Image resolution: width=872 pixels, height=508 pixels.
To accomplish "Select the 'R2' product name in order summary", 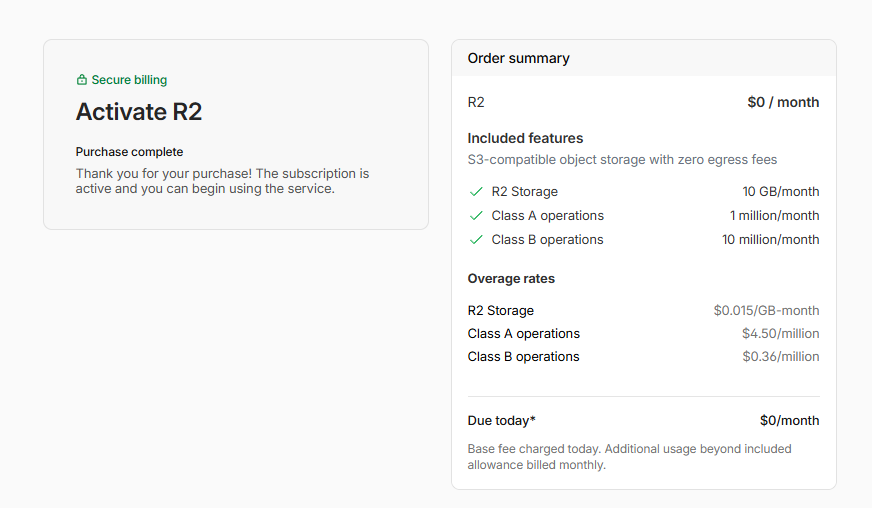I will 476,102.
